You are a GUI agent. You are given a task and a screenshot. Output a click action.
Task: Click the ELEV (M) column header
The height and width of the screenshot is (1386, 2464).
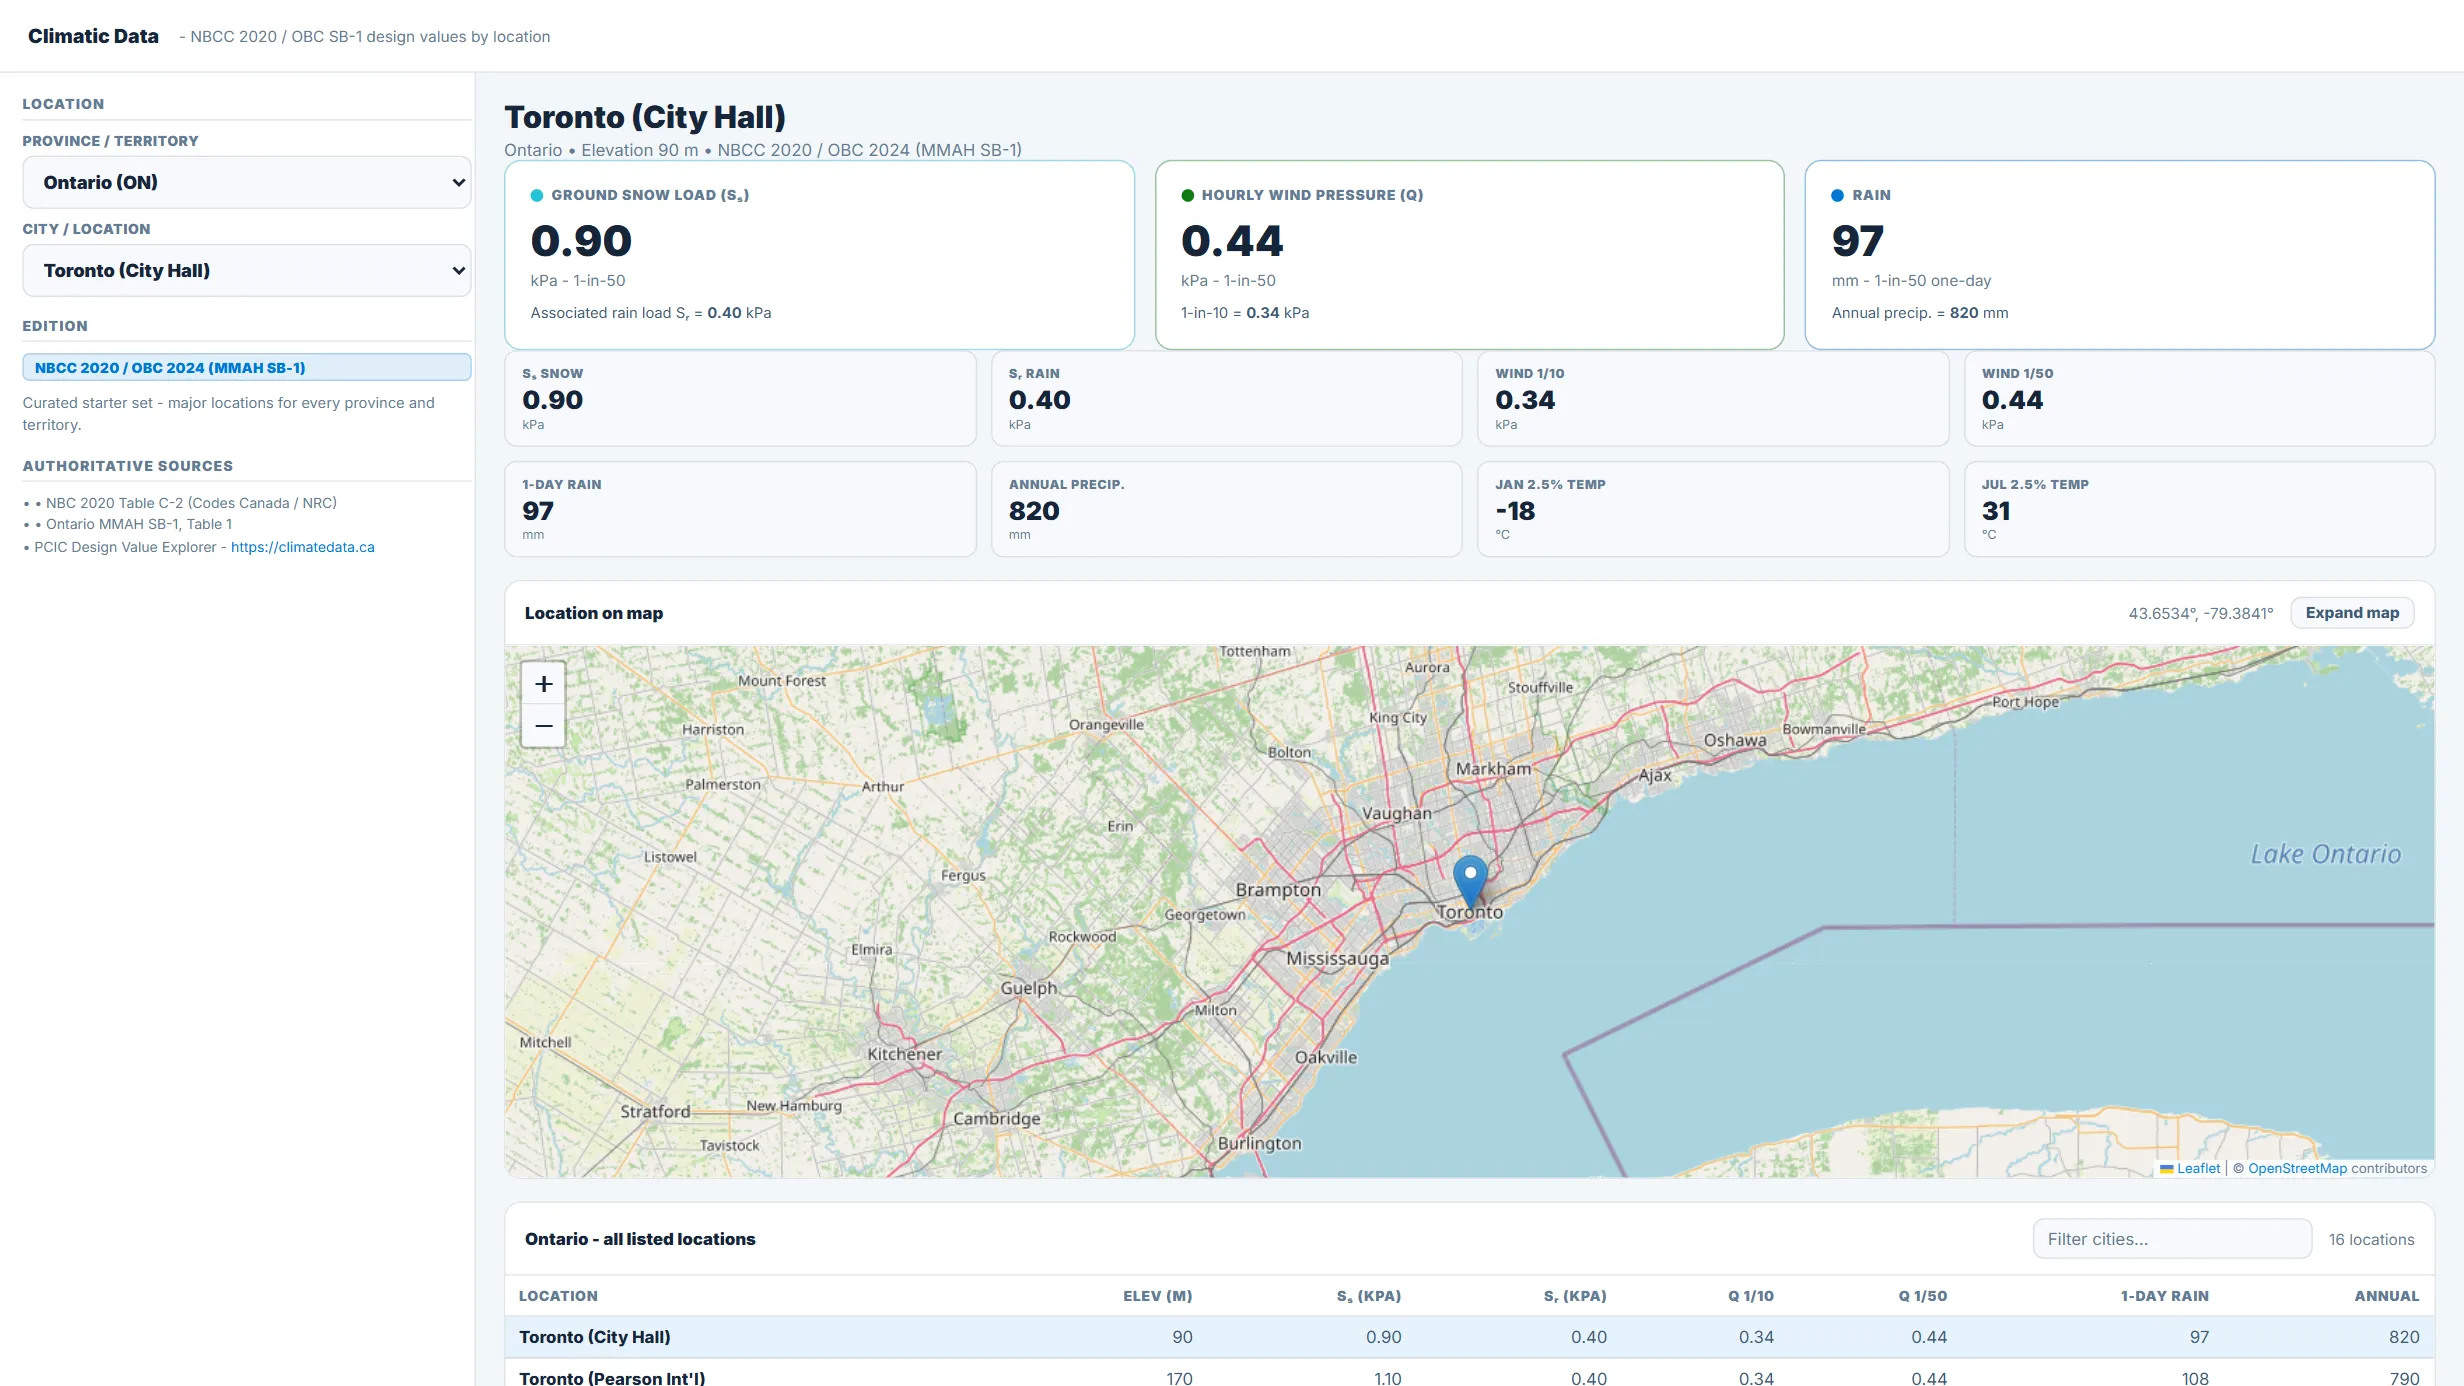pos(1157,1296)
